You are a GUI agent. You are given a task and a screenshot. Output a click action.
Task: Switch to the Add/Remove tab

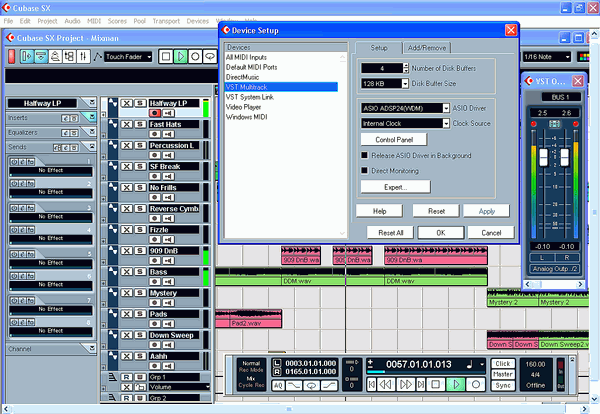click(427, 48)
